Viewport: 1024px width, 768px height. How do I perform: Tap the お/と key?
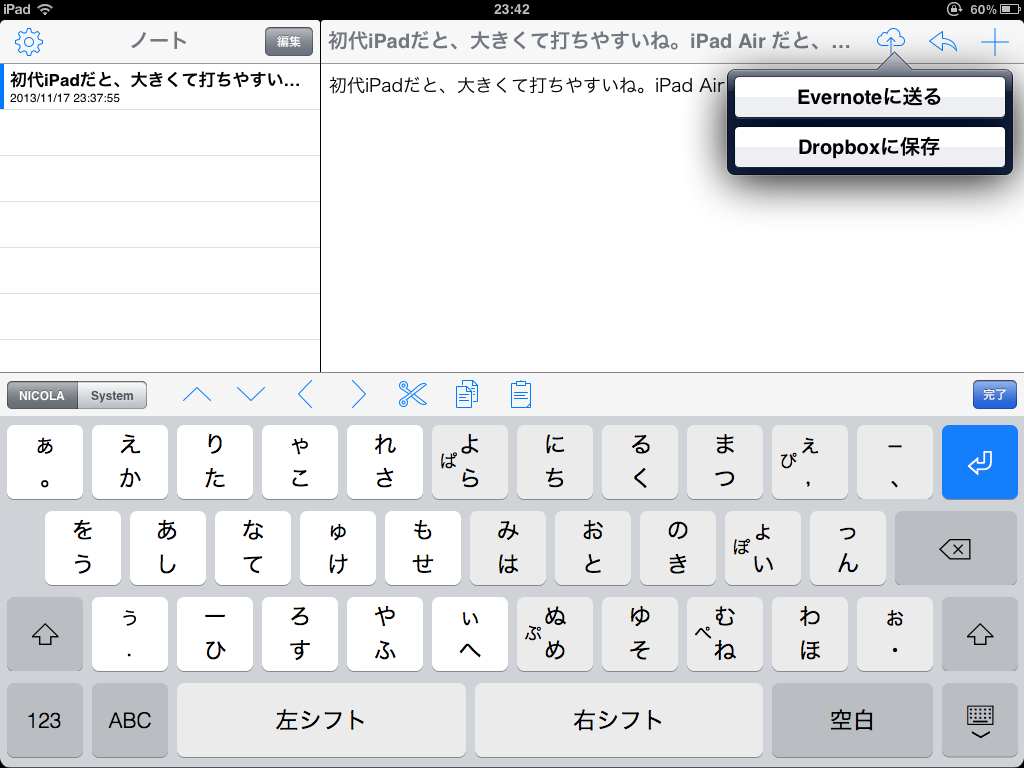click(x=593, y=548)
